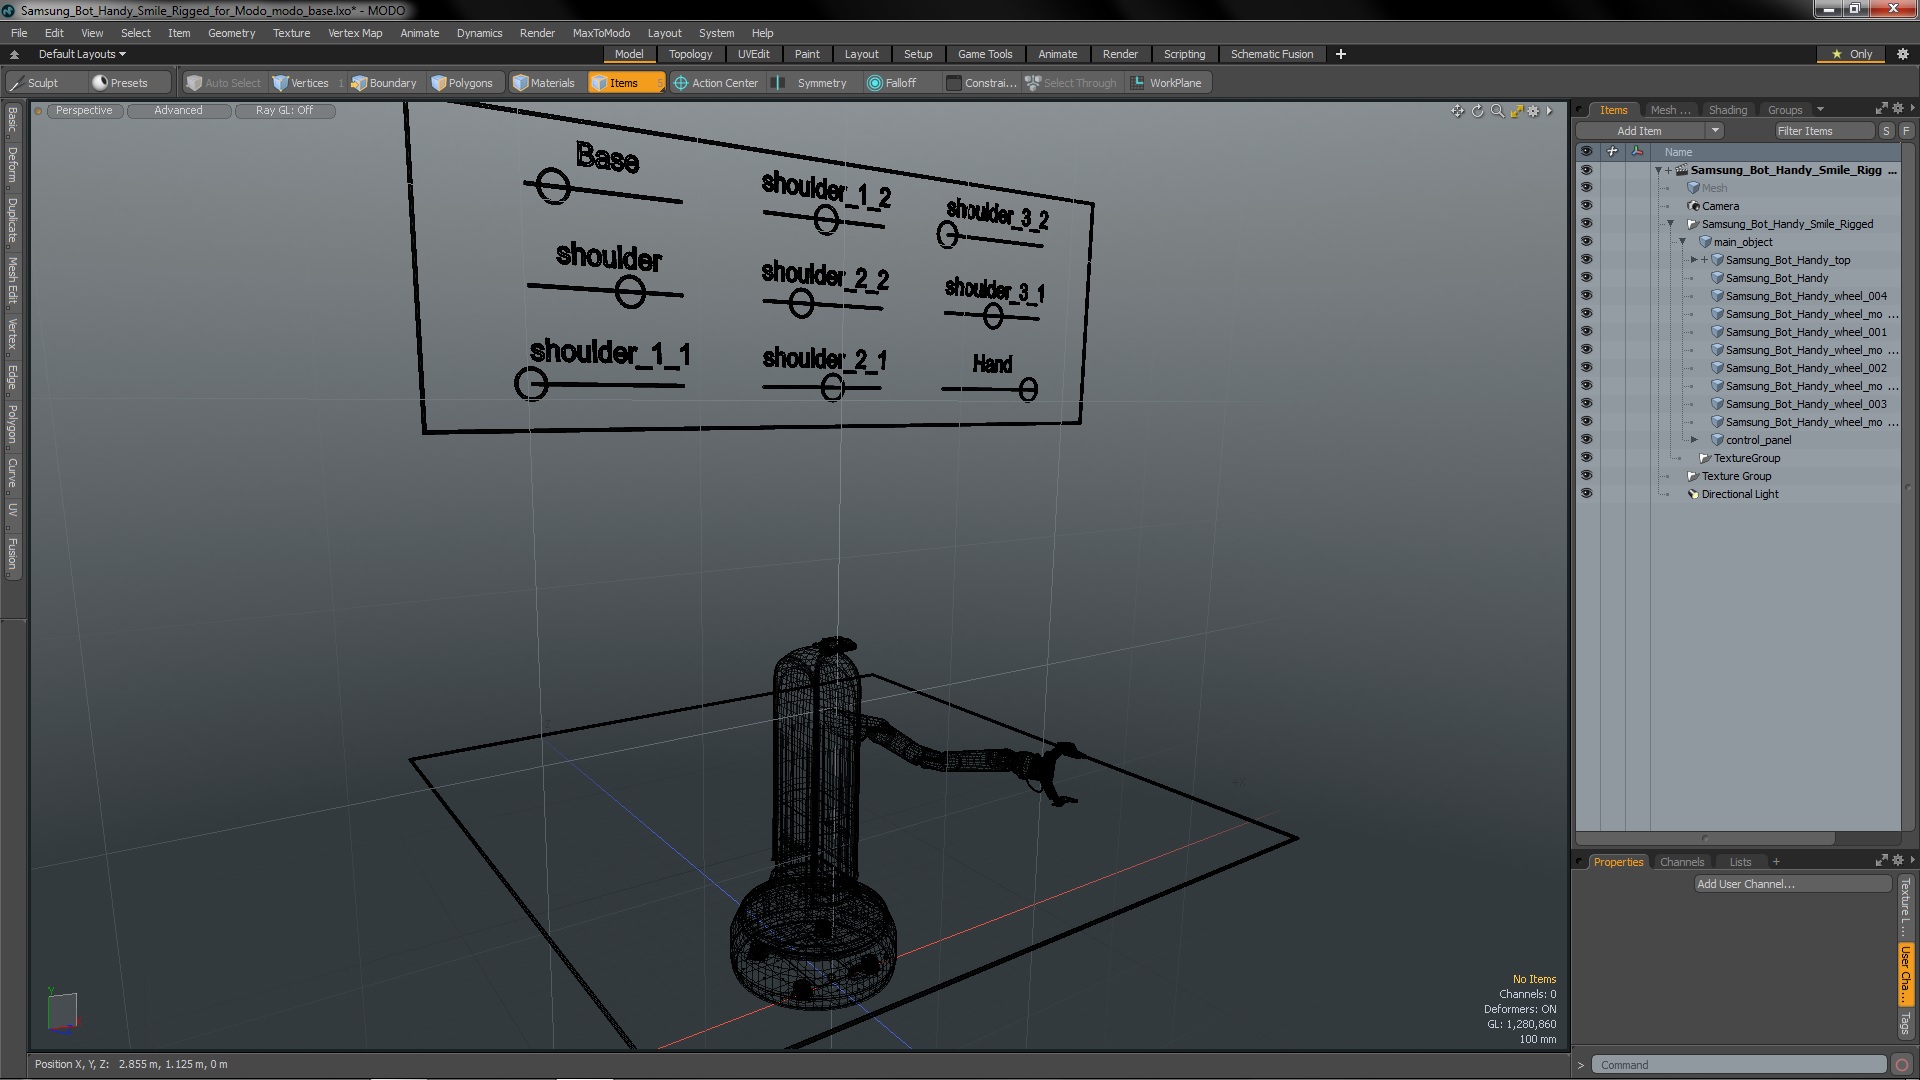Activate the Items selection mode
1920x1080 pixels.
625,83
